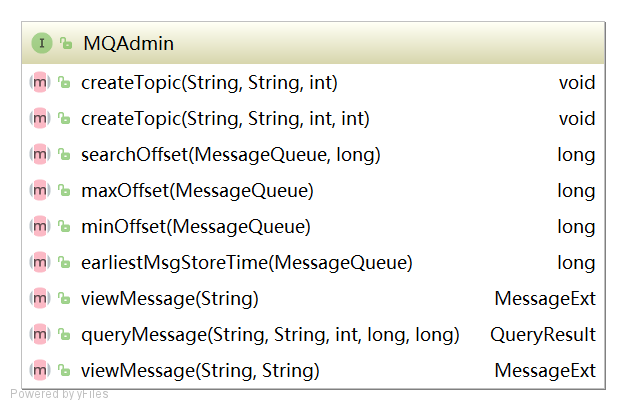Click lock icon beside viewMessage(String, String)

64,370
